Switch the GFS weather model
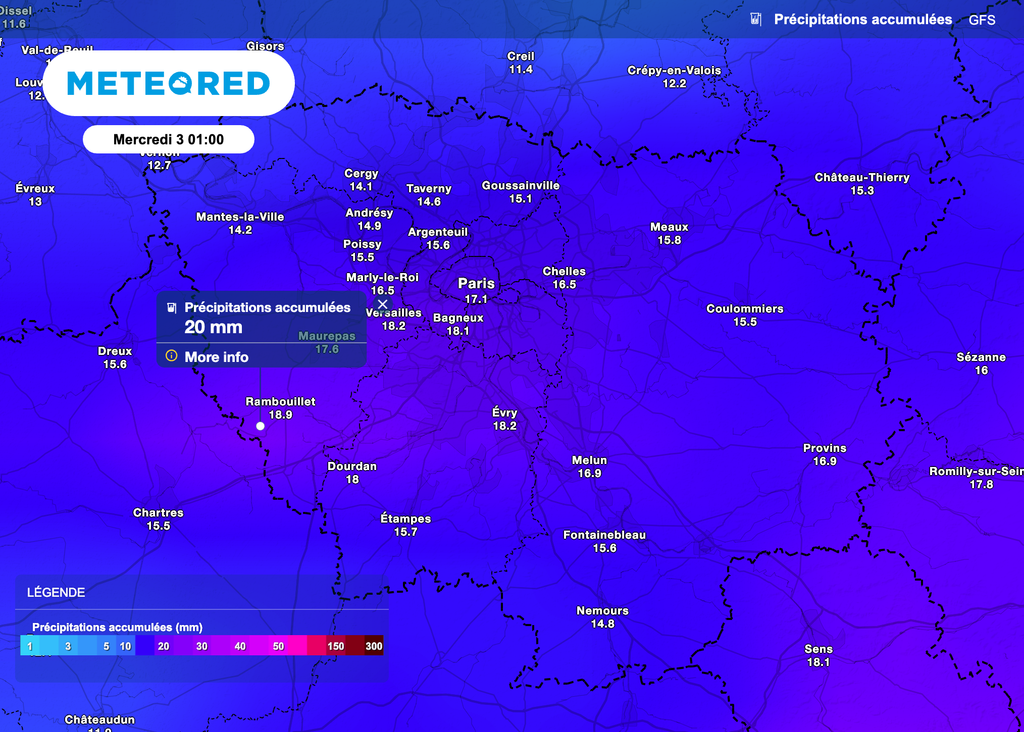 [982, 19]
